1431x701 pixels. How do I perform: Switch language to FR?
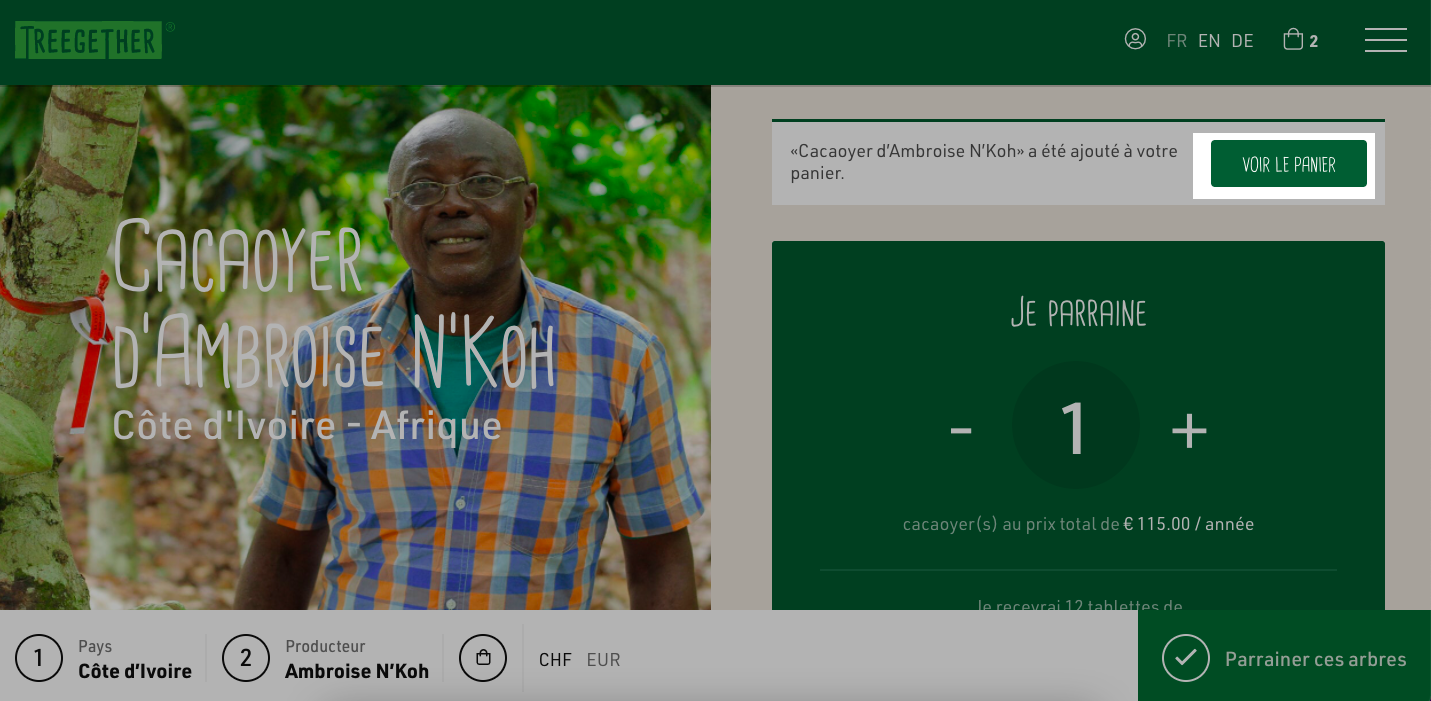pos(1177,41)
